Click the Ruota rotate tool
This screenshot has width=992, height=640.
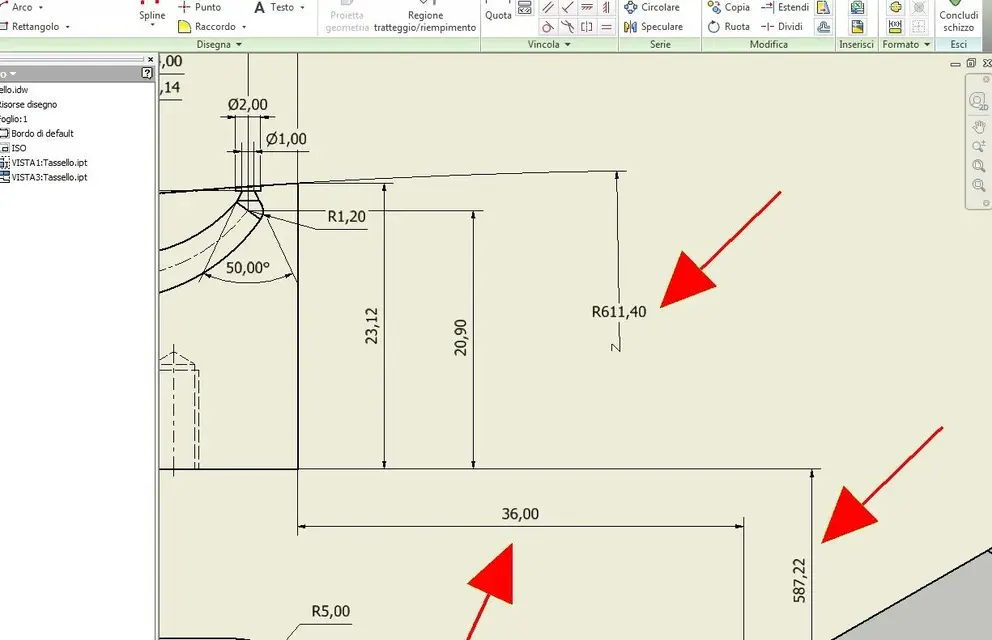[x=729, y=27]
